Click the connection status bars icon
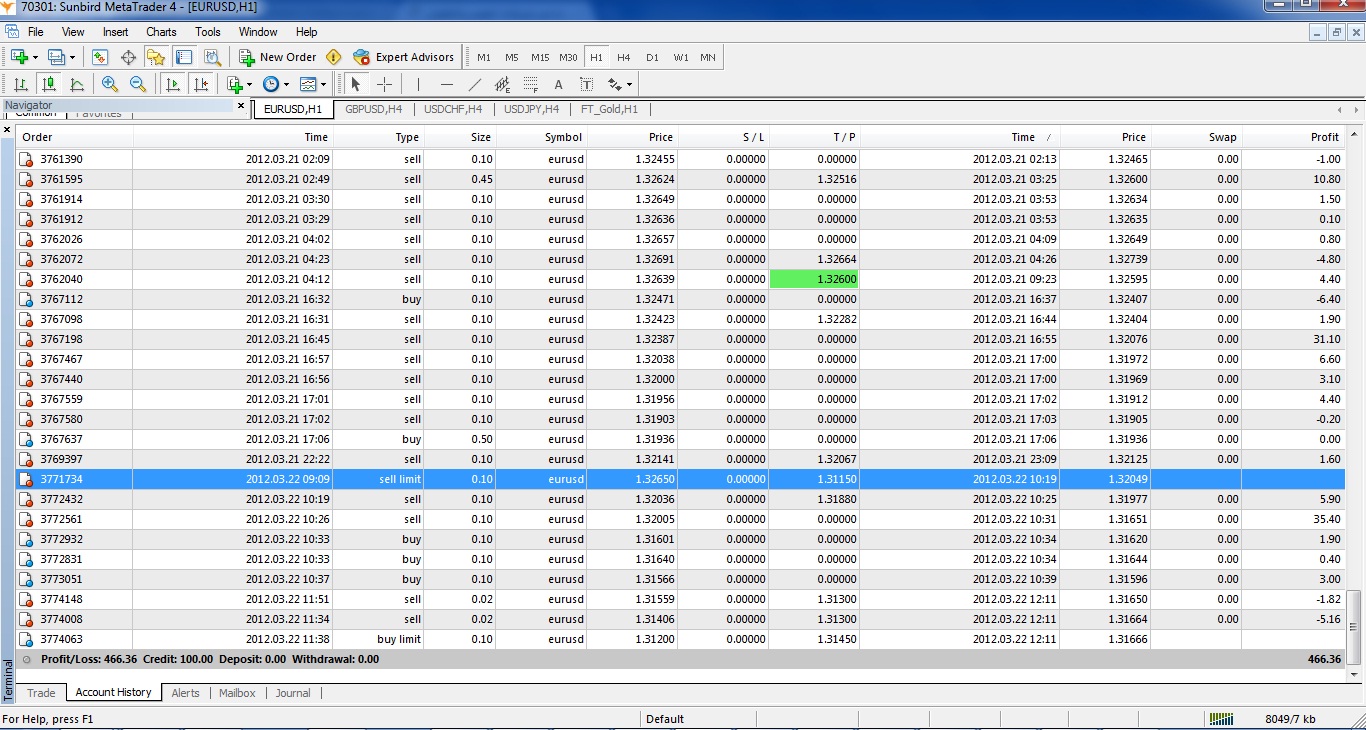The height and width of the screenshot is (730, 1366). (x=1221, y=718)
